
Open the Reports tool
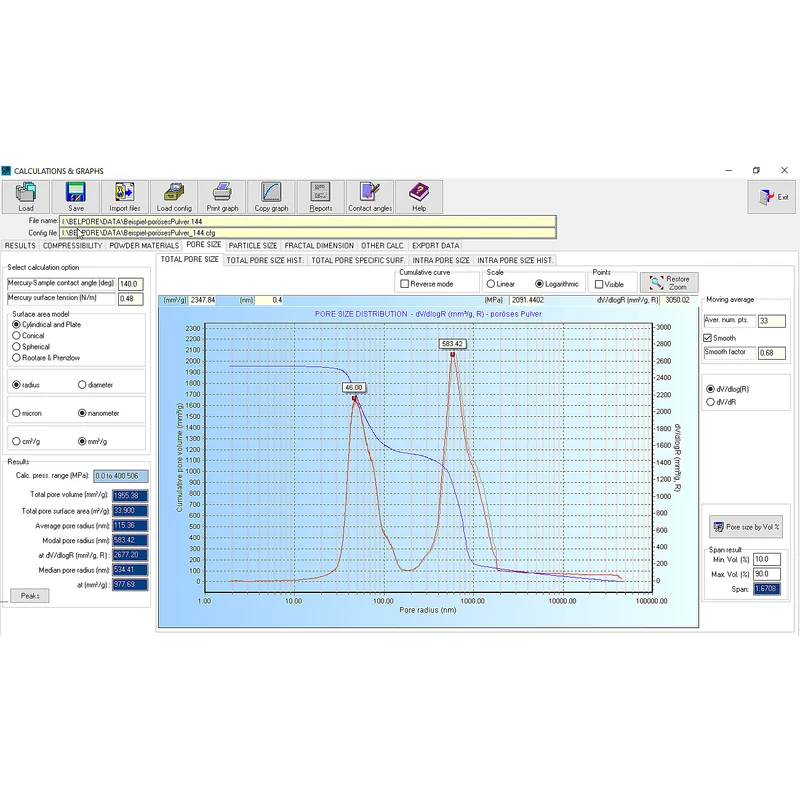pyautogui.click(x=320, y=196)
